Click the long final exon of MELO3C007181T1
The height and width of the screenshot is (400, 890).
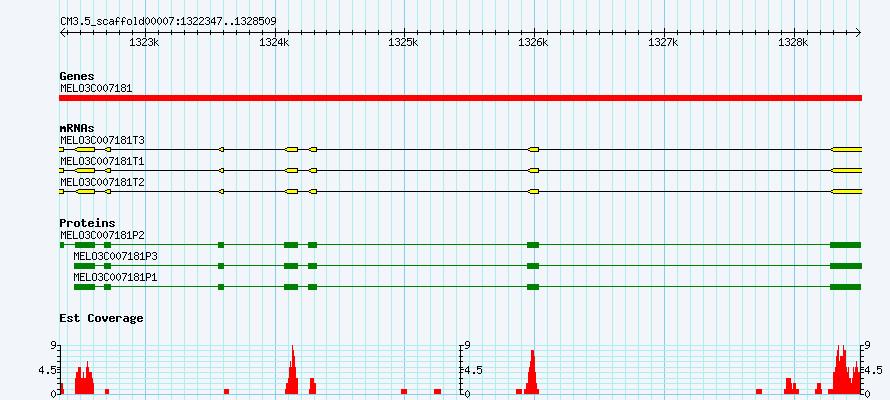[x=846, y=170]
